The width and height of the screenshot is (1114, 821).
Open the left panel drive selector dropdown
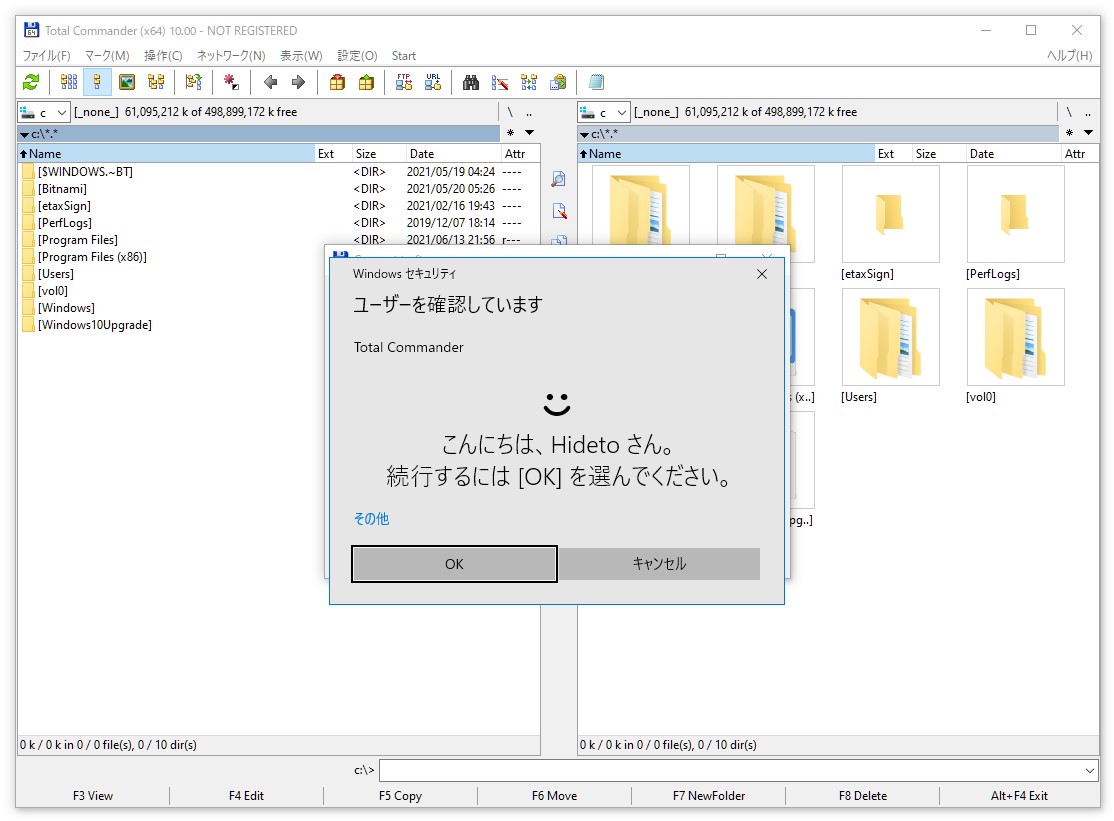(x=43, y=112)
